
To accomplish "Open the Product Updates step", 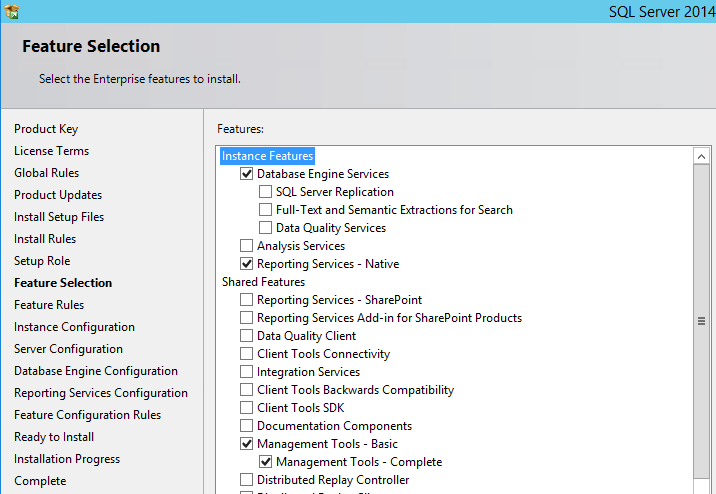I will point(58,195).
